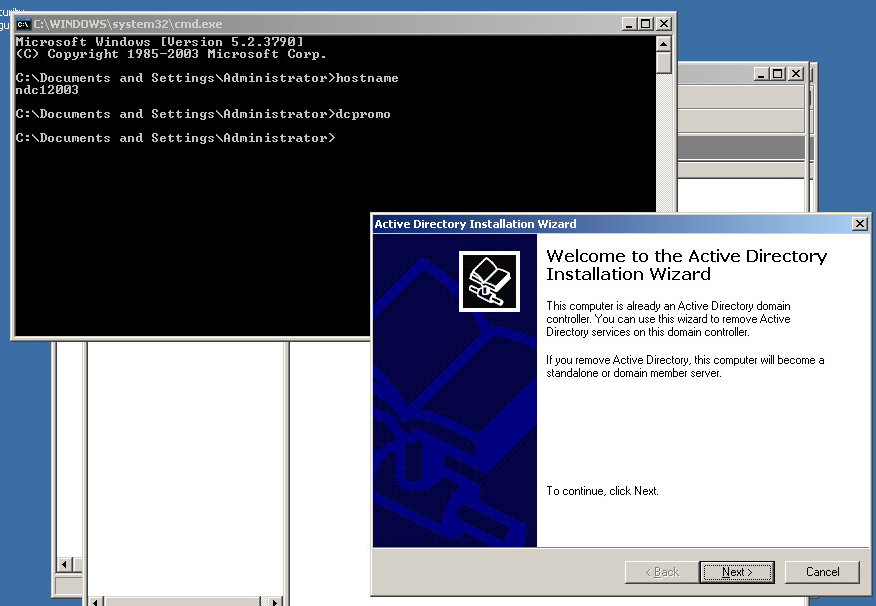Minimize the cmd.exe window
The image size is (876, 606).
click(x=629, y=24)
